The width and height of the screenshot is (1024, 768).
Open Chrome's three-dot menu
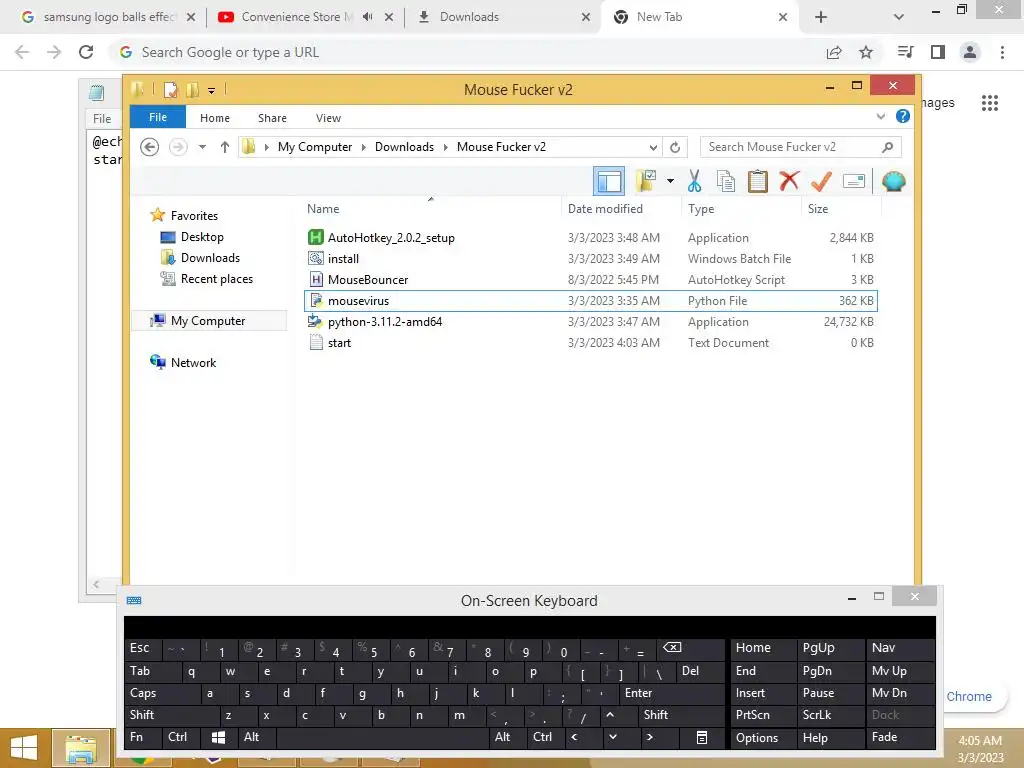pyautogui.click(x=1002, y=52)
